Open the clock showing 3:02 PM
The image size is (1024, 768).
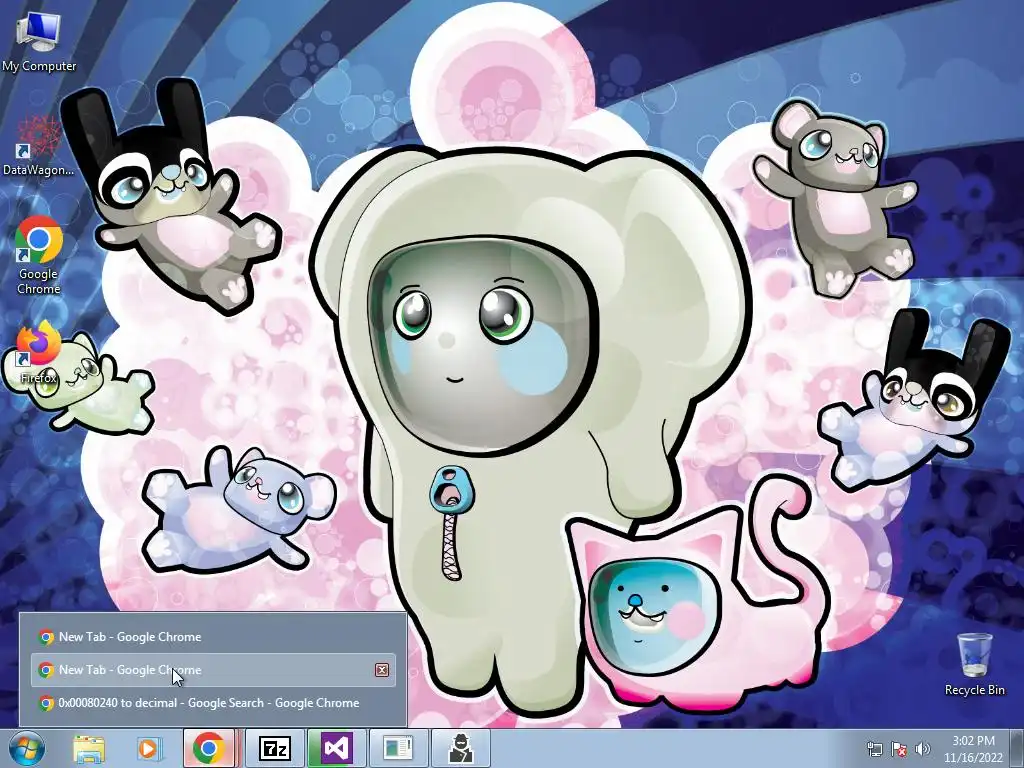[973, 749]
